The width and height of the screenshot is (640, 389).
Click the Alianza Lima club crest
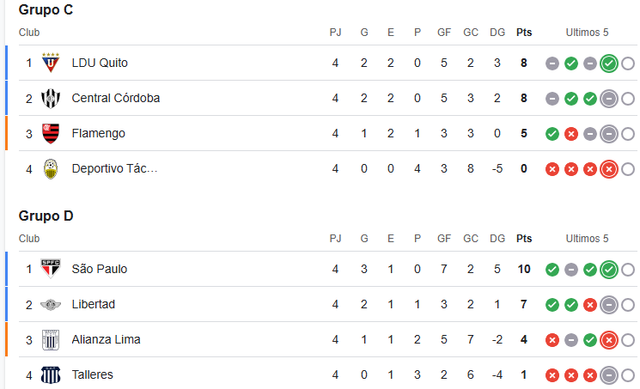pos(51,340)
